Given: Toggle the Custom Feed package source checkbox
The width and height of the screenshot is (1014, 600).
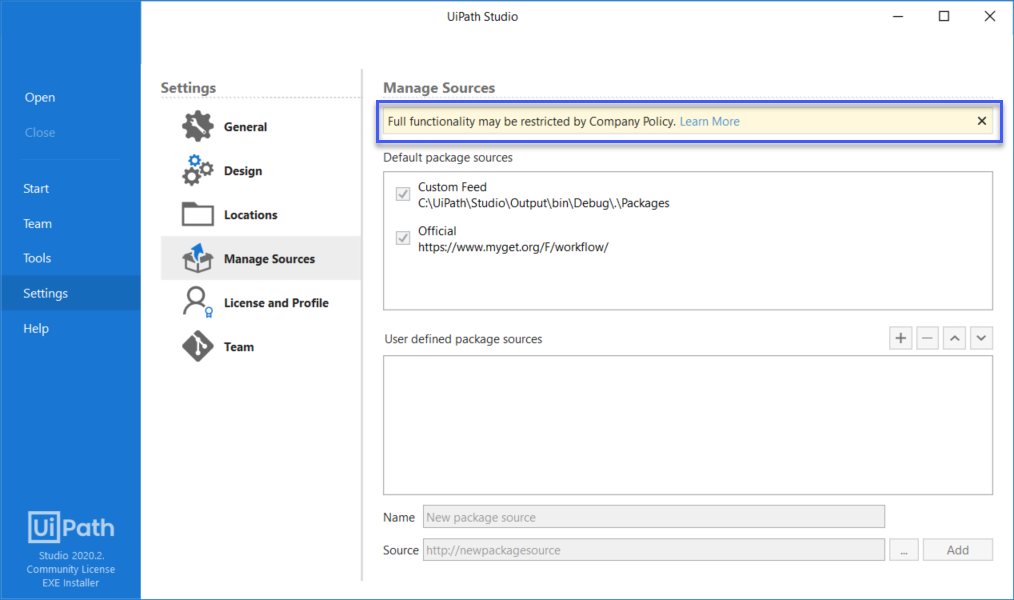Looking at the screenshot, I should point(402,194).
